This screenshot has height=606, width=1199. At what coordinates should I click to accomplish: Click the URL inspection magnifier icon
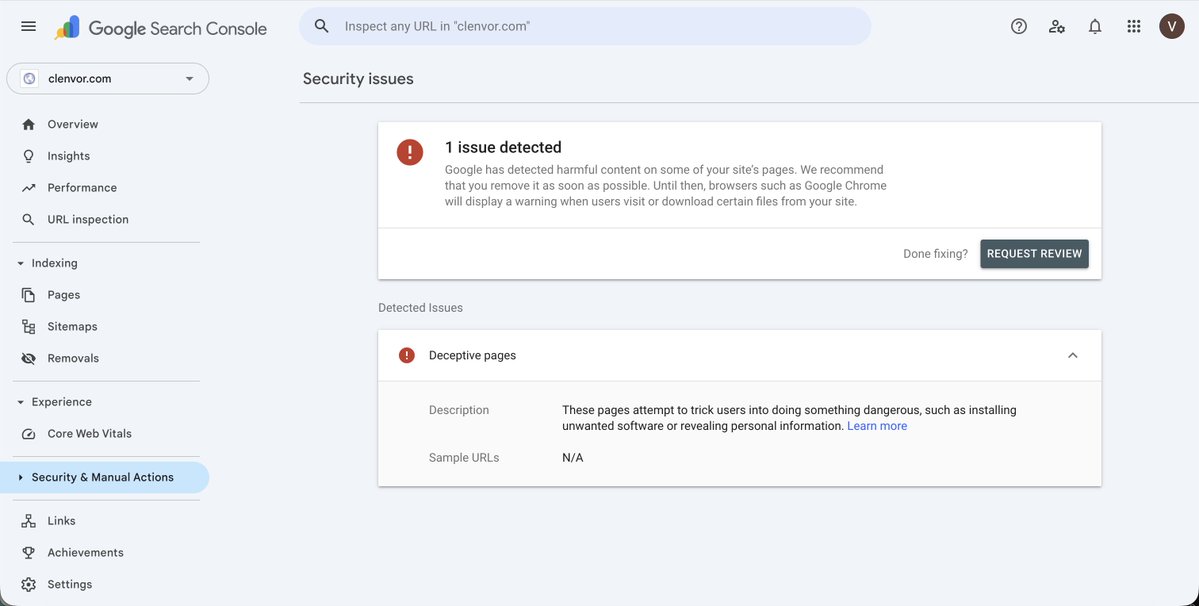(x=28, y=219)
